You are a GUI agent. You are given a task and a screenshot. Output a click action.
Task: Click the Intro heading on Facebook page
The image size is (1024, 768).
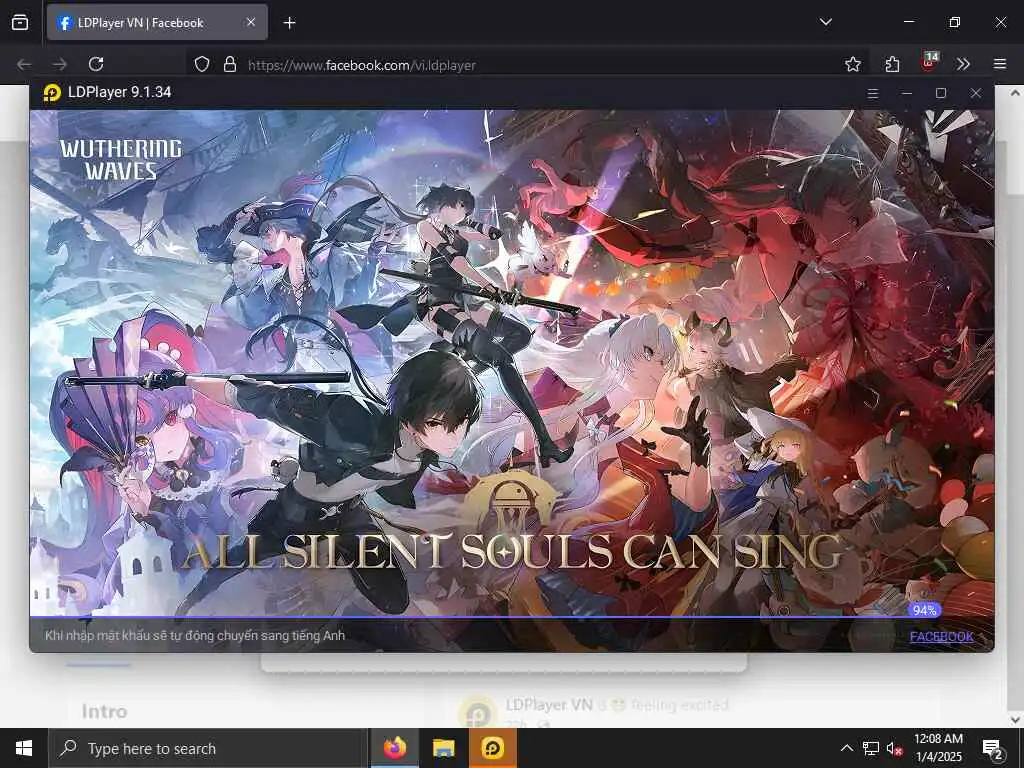104,711
